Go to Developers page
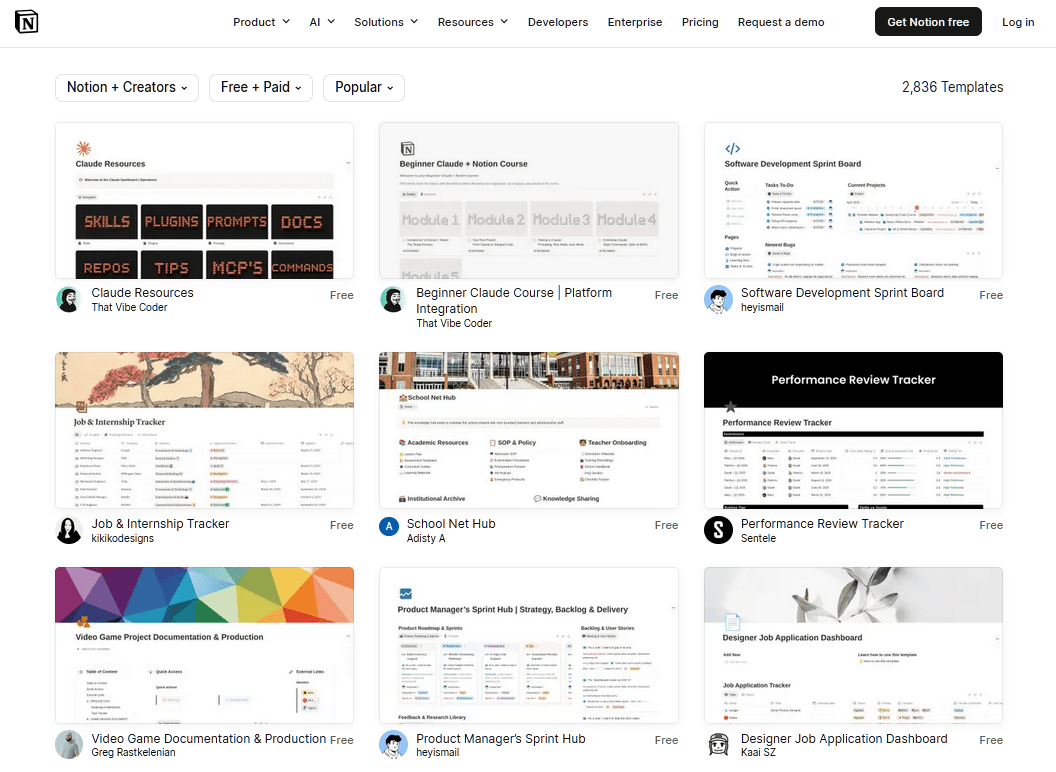This screenshot has width=1056, height=772. 558,22
